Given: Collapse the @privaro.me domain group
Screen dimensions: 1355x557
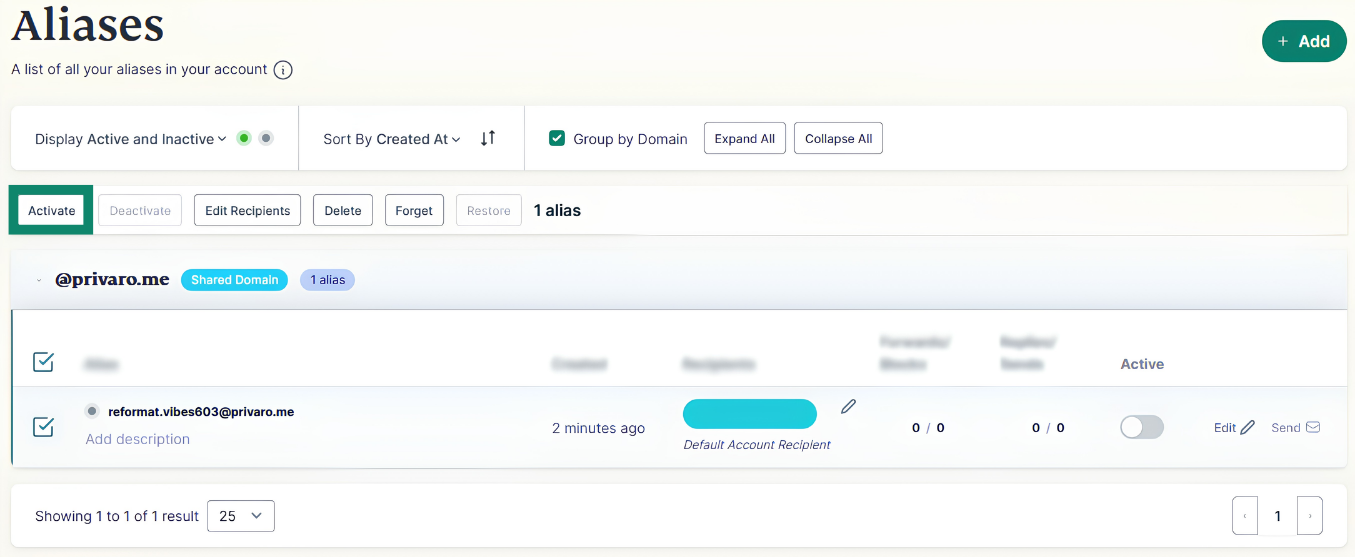Looking at the screenshot, I should tap(39, 280).
